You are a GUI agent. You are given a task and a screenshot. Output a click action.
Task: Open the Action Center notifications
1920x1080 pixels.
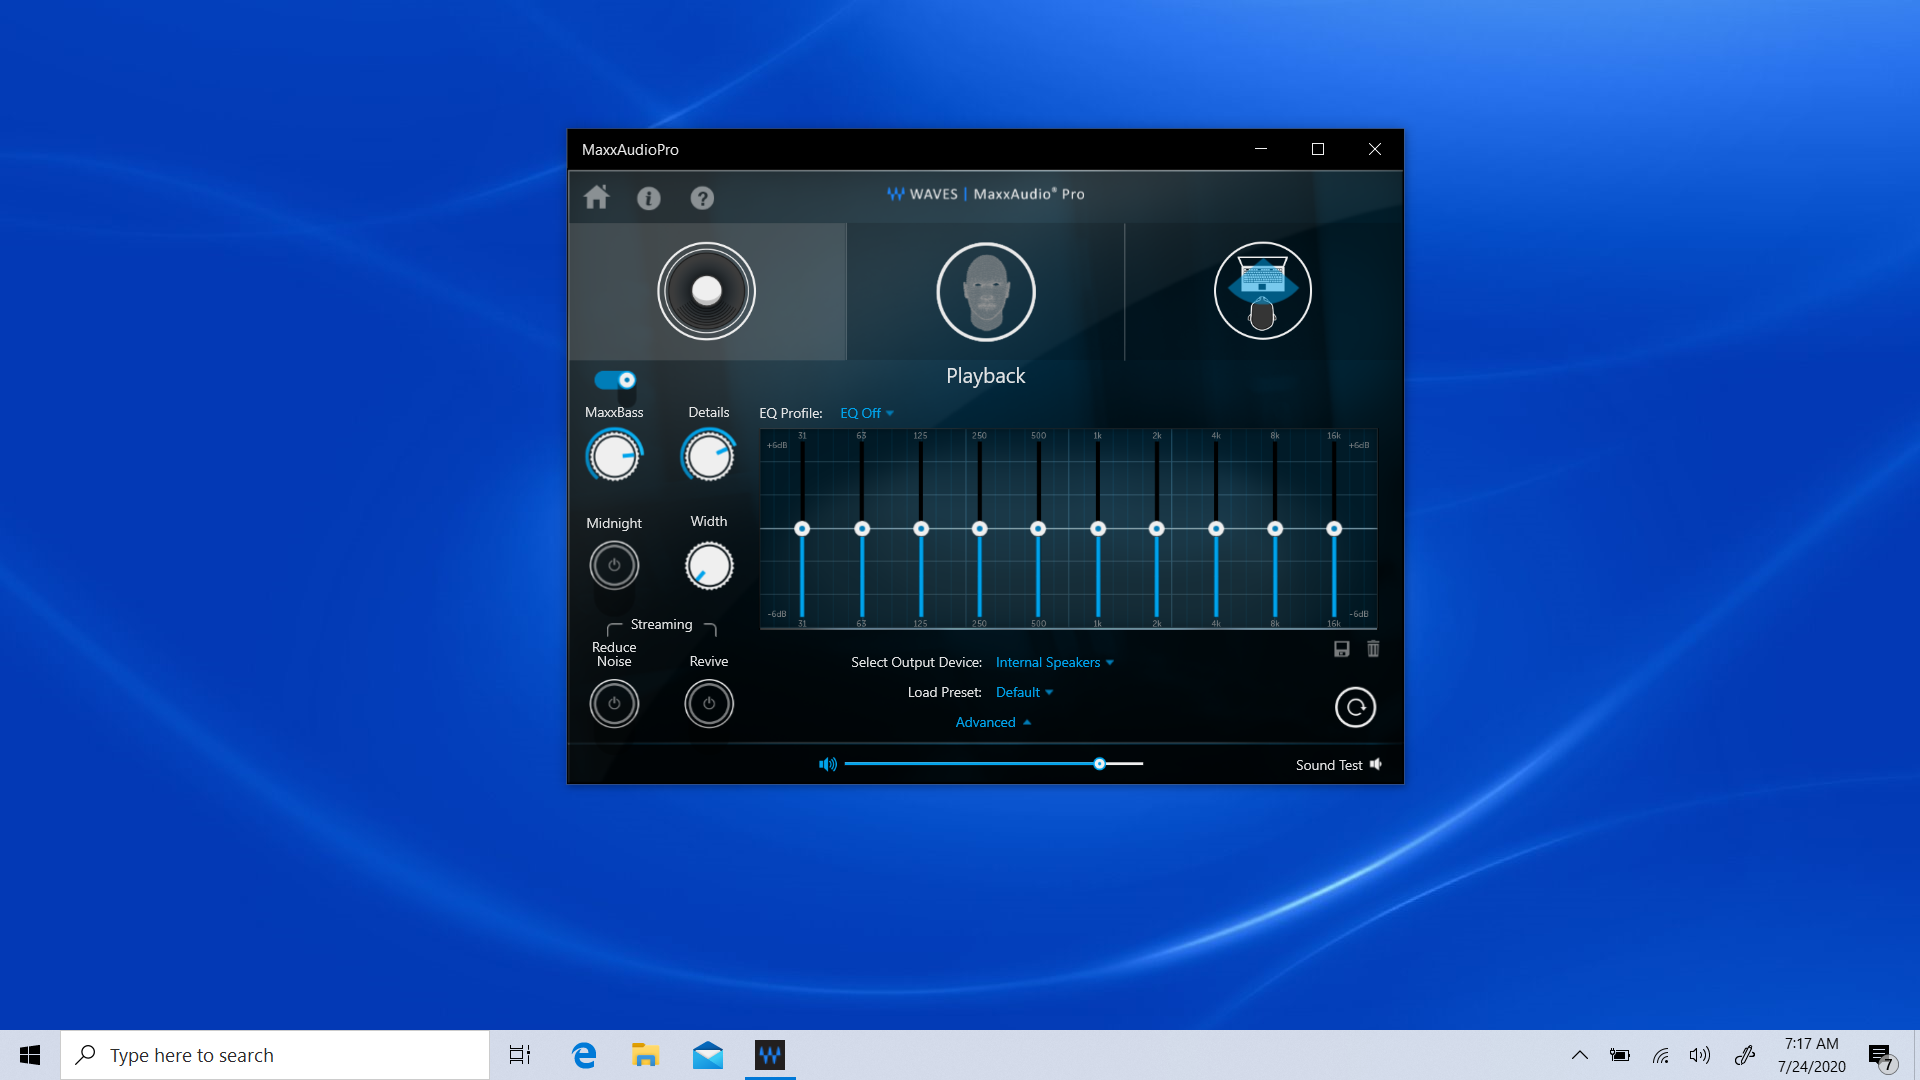coord(1881,1056)
